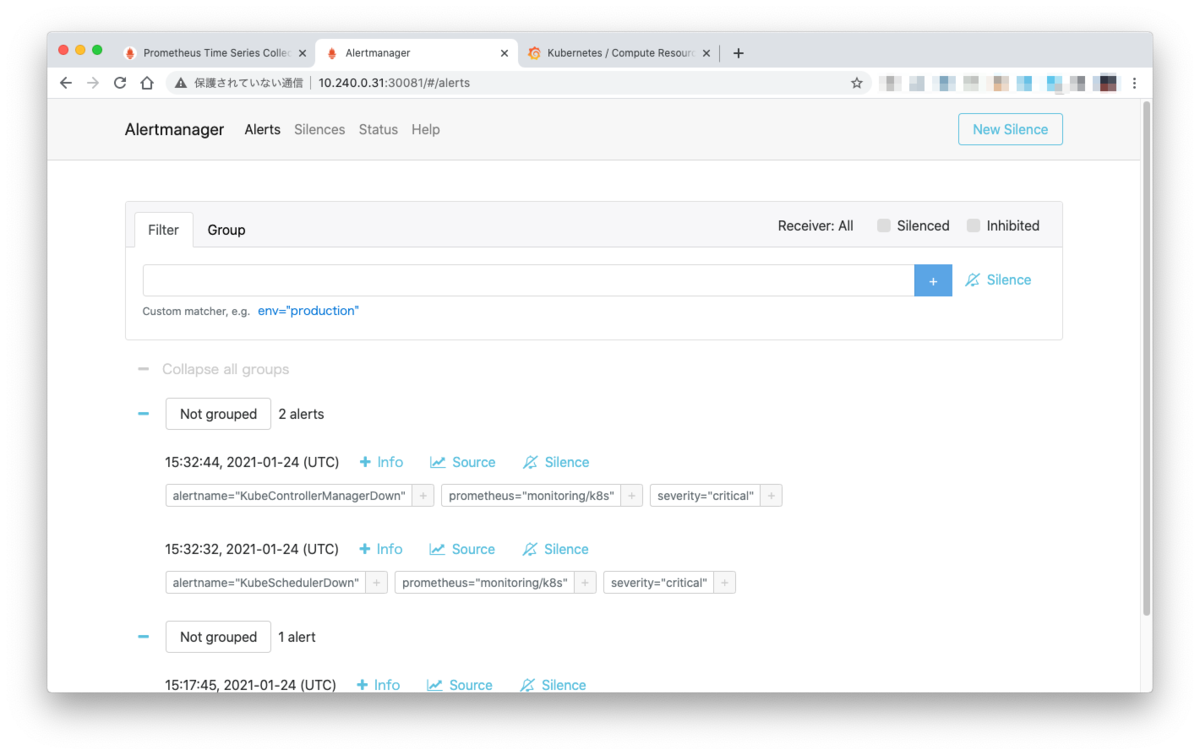Collapse the group with 2 alerts
Viewport: 1200px width, 755px height.
tap(143, 414)
